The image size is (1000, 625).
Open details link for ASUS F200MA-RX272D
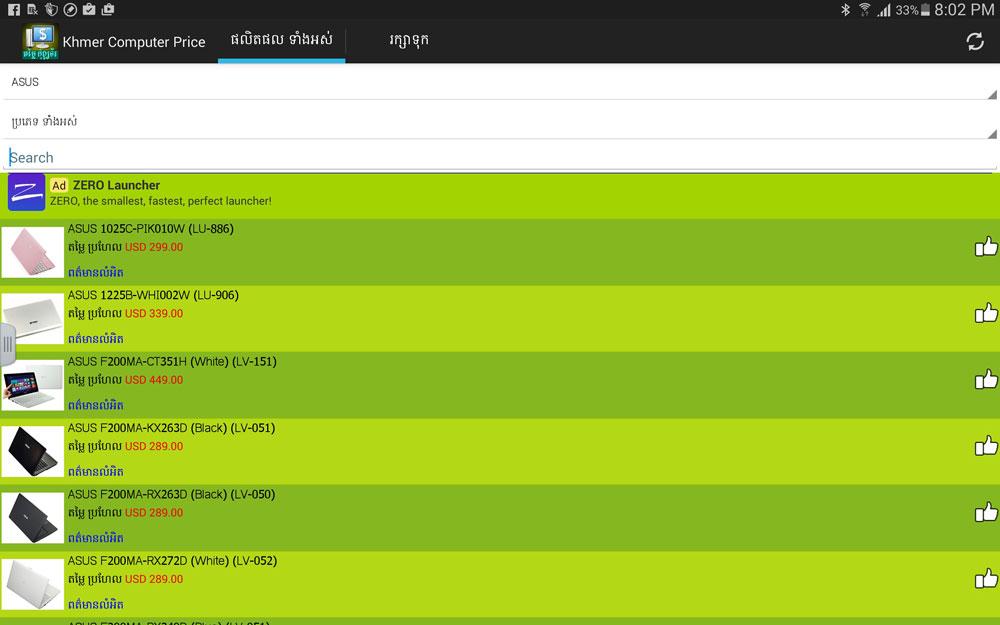[96, 604]
